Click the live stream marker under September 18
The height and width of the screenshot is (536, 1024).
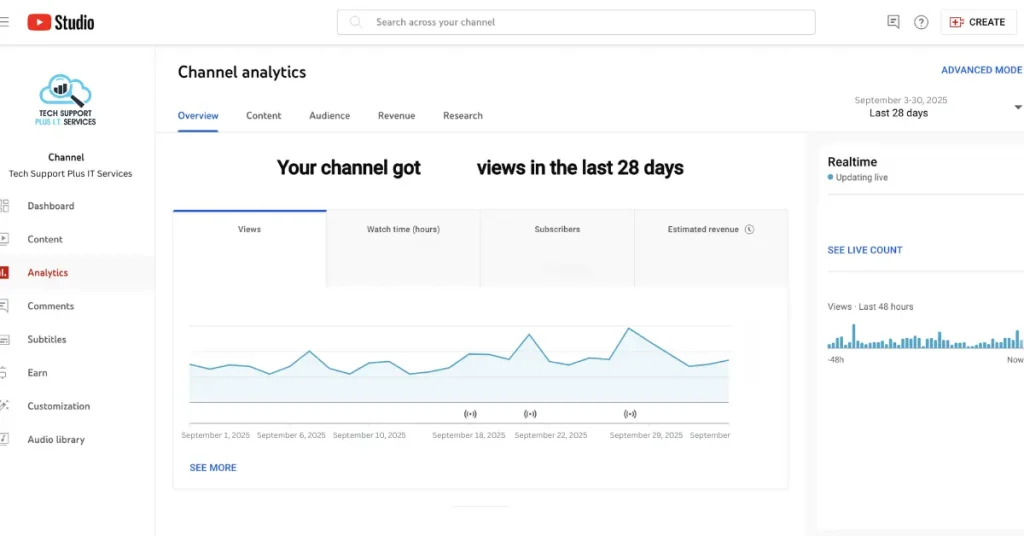click(470, 413)
